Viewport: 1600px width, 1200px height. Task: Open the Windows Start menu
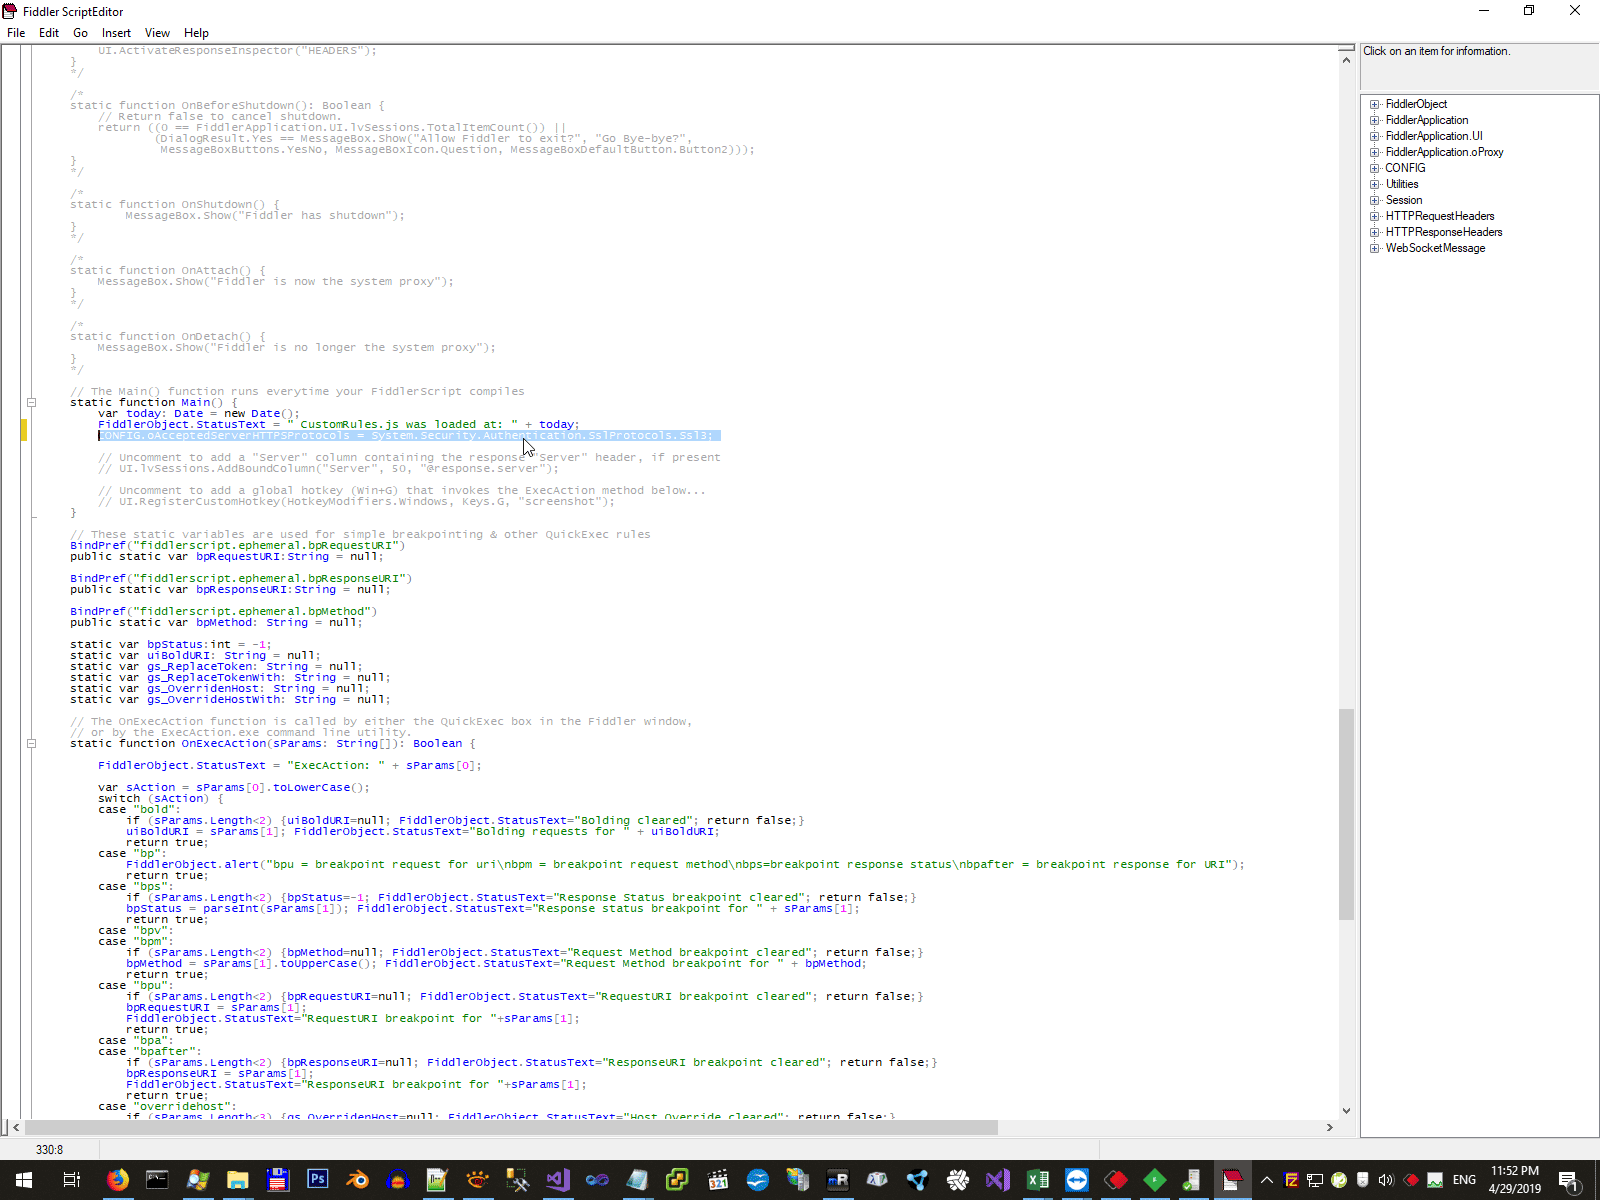24,1180
